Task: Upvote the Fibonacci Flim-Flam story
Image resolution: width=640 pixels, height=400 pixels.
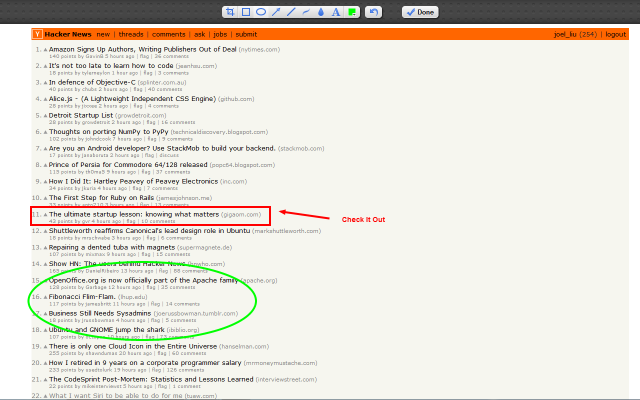Action: pyautogui.click(x=45, y=297)
